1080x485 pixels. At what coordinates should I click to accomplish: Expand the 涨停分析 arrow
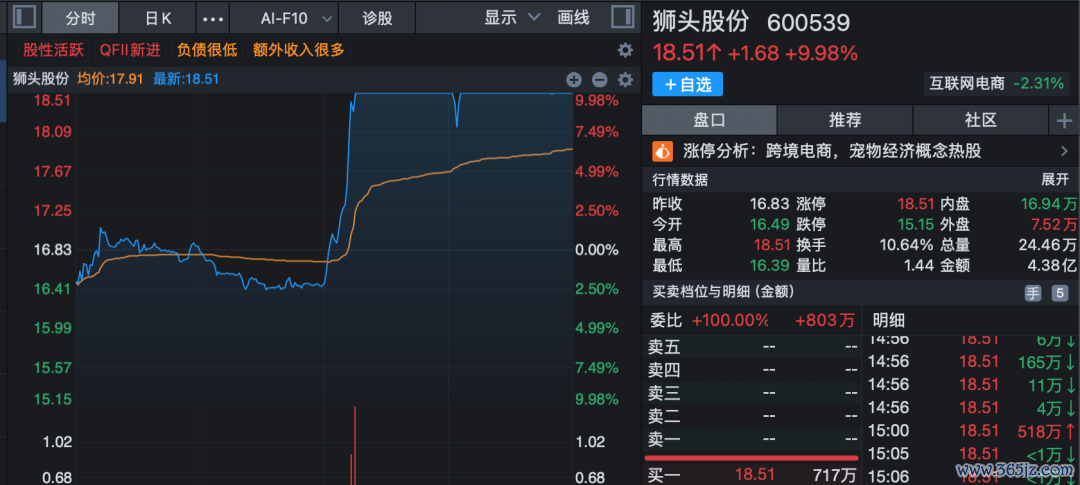click(1065, 150)
